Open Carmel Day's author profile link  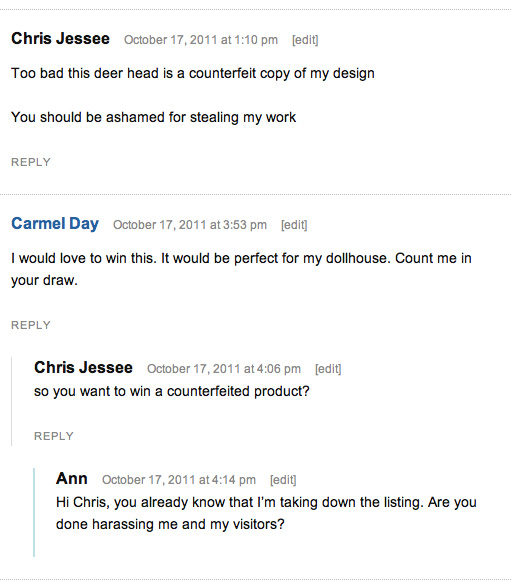coord(55,224)
